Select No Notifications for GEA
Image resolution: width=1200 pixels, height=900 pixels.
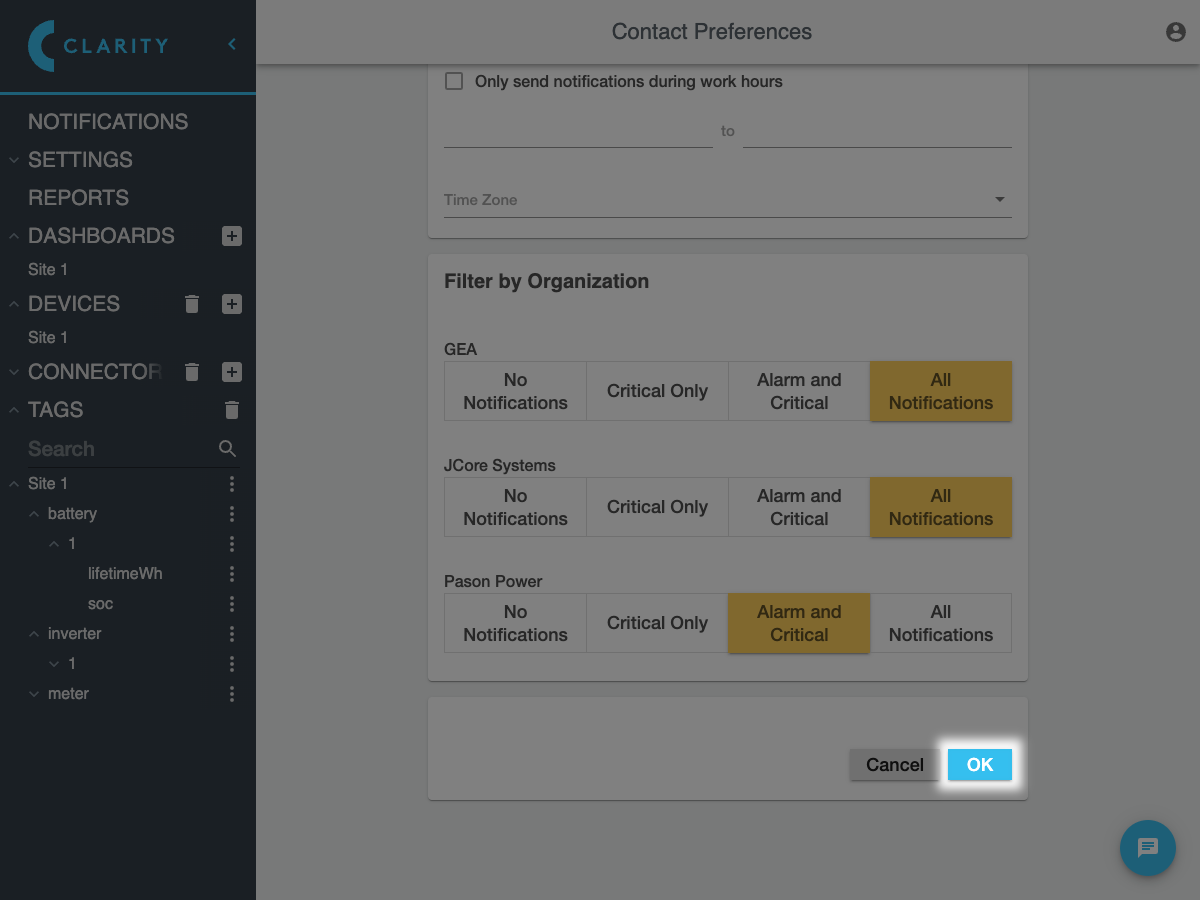tap(515, 391)
